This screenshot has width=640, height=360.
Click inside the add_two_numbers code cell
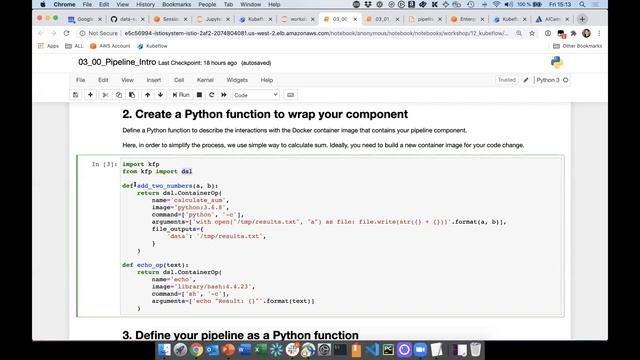341,236
